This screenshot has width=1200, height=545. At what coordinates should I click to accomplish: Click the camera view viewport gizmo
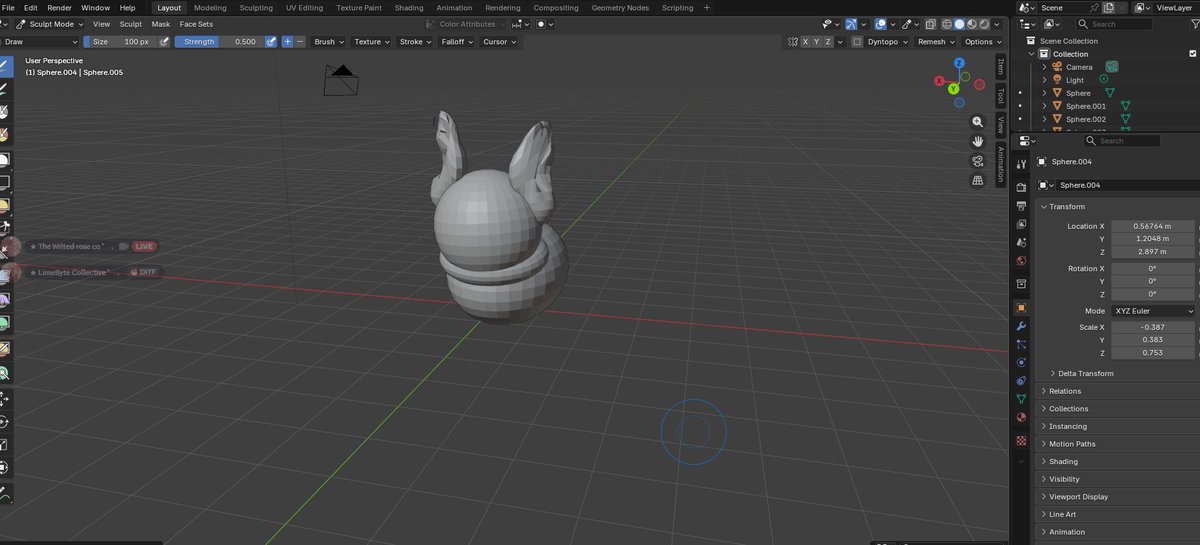tap(978, 161)
